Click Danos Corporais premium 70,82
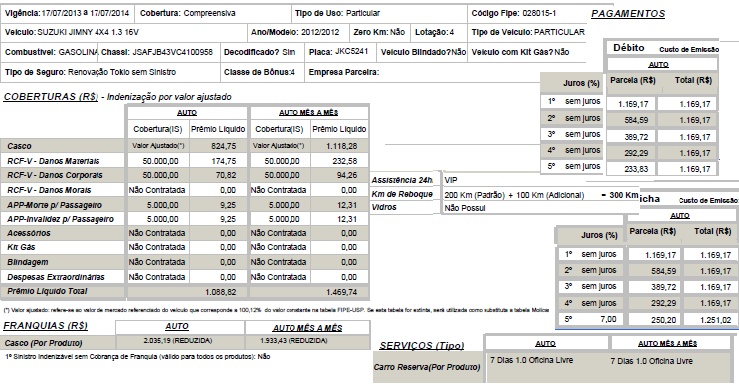The width and height of the screenshot is (739, 384). coord(227,175)
